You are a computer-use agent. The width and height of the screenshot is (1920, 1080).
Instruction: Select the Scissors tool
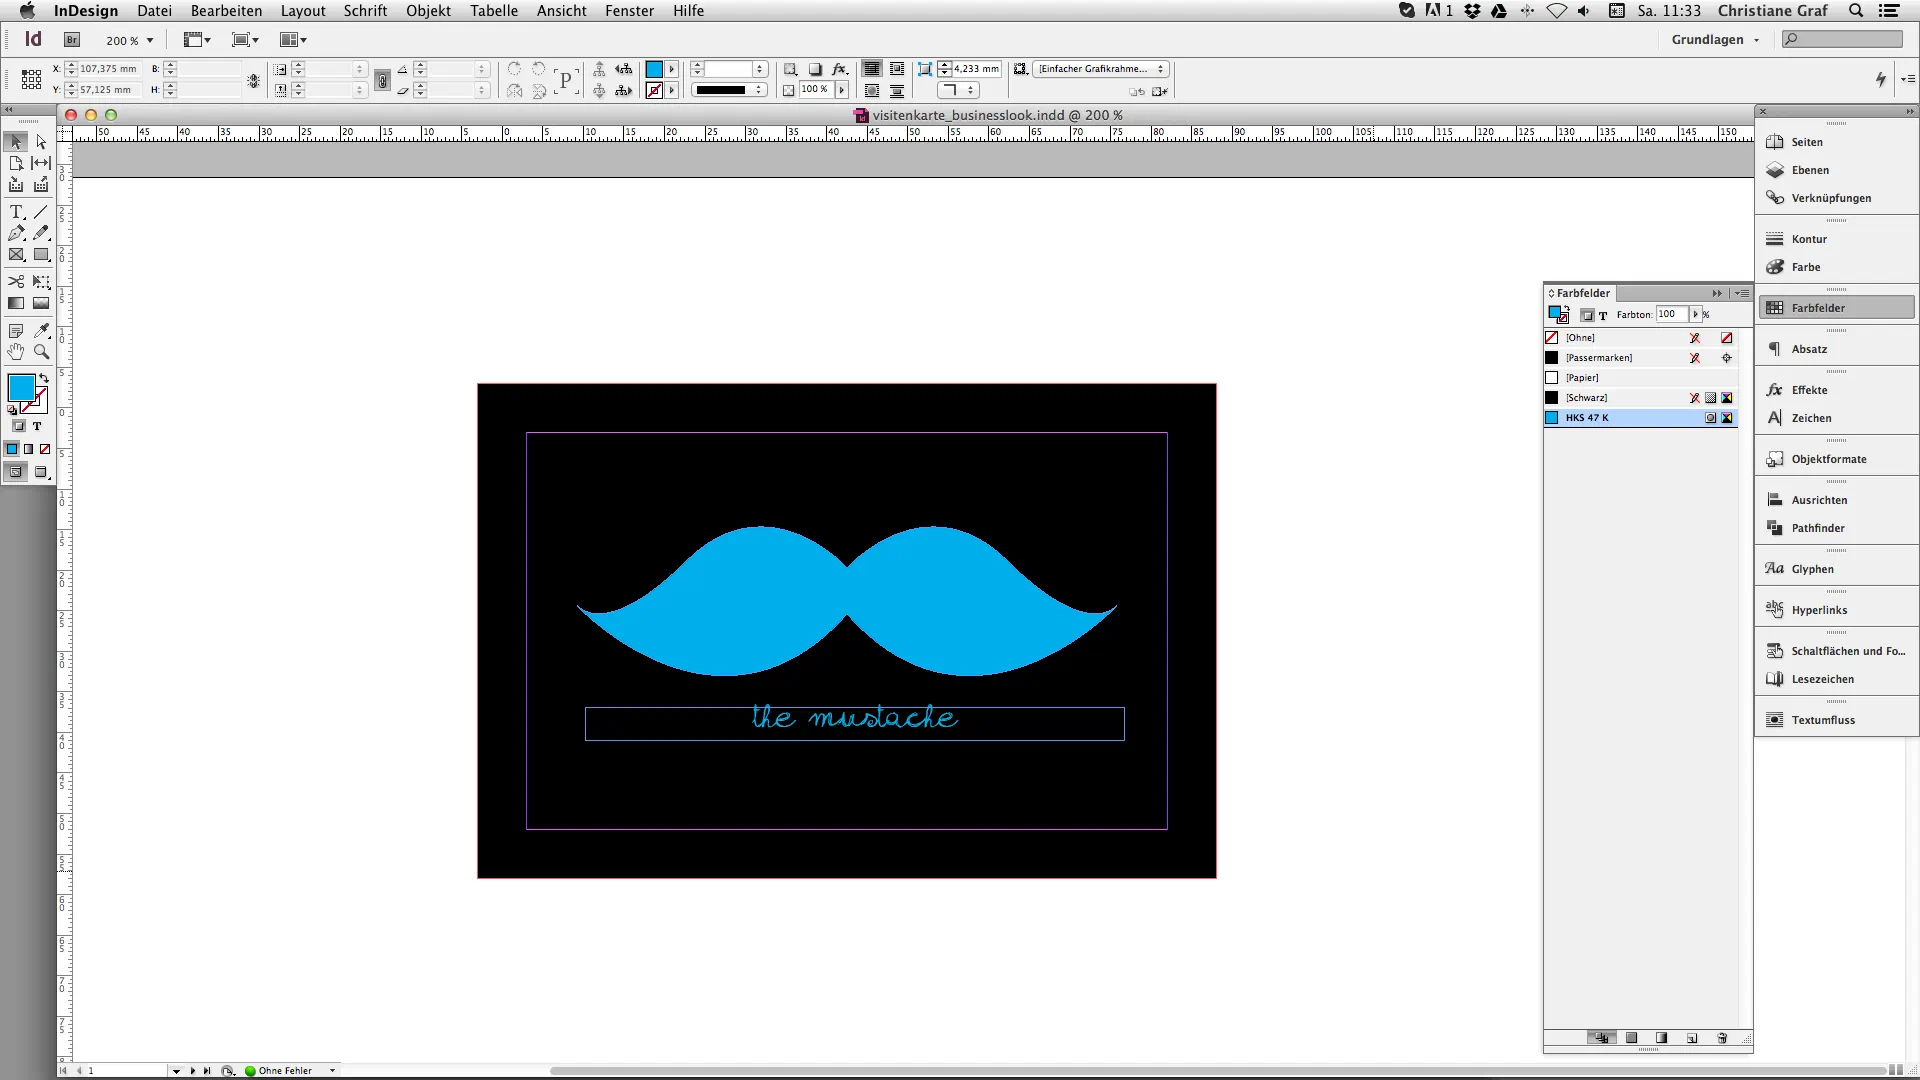point(16,282)
